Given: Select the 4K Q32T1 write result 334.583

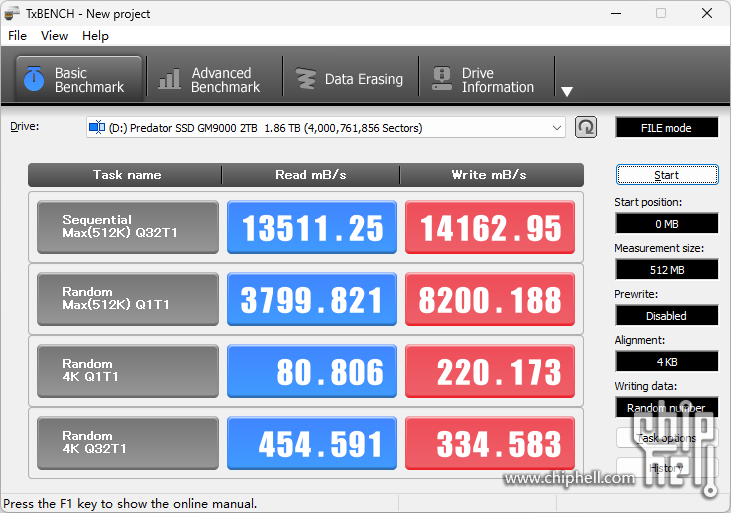Looking at the screenshot, I should (x=490, y=443).
